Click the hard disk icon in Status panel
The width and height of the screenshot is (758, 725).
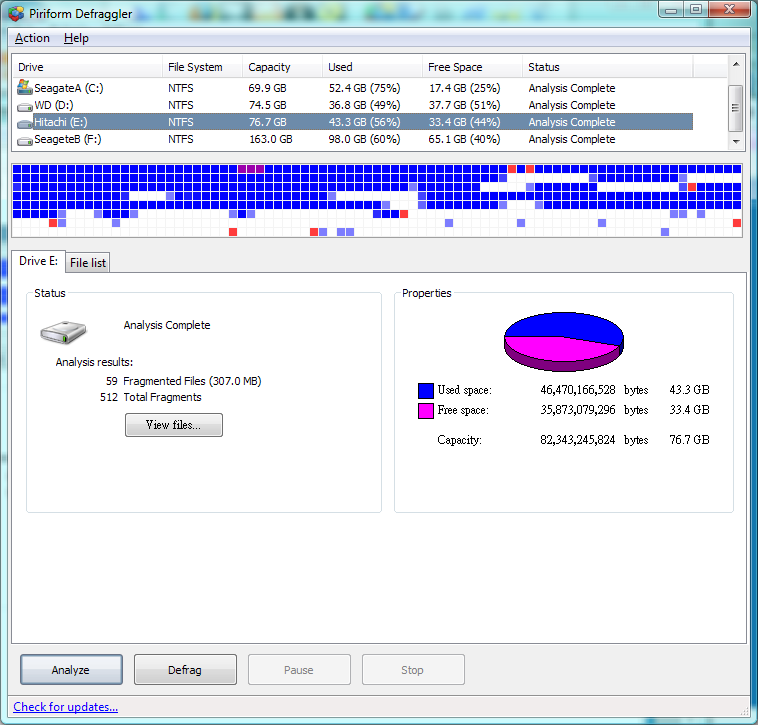63,333
